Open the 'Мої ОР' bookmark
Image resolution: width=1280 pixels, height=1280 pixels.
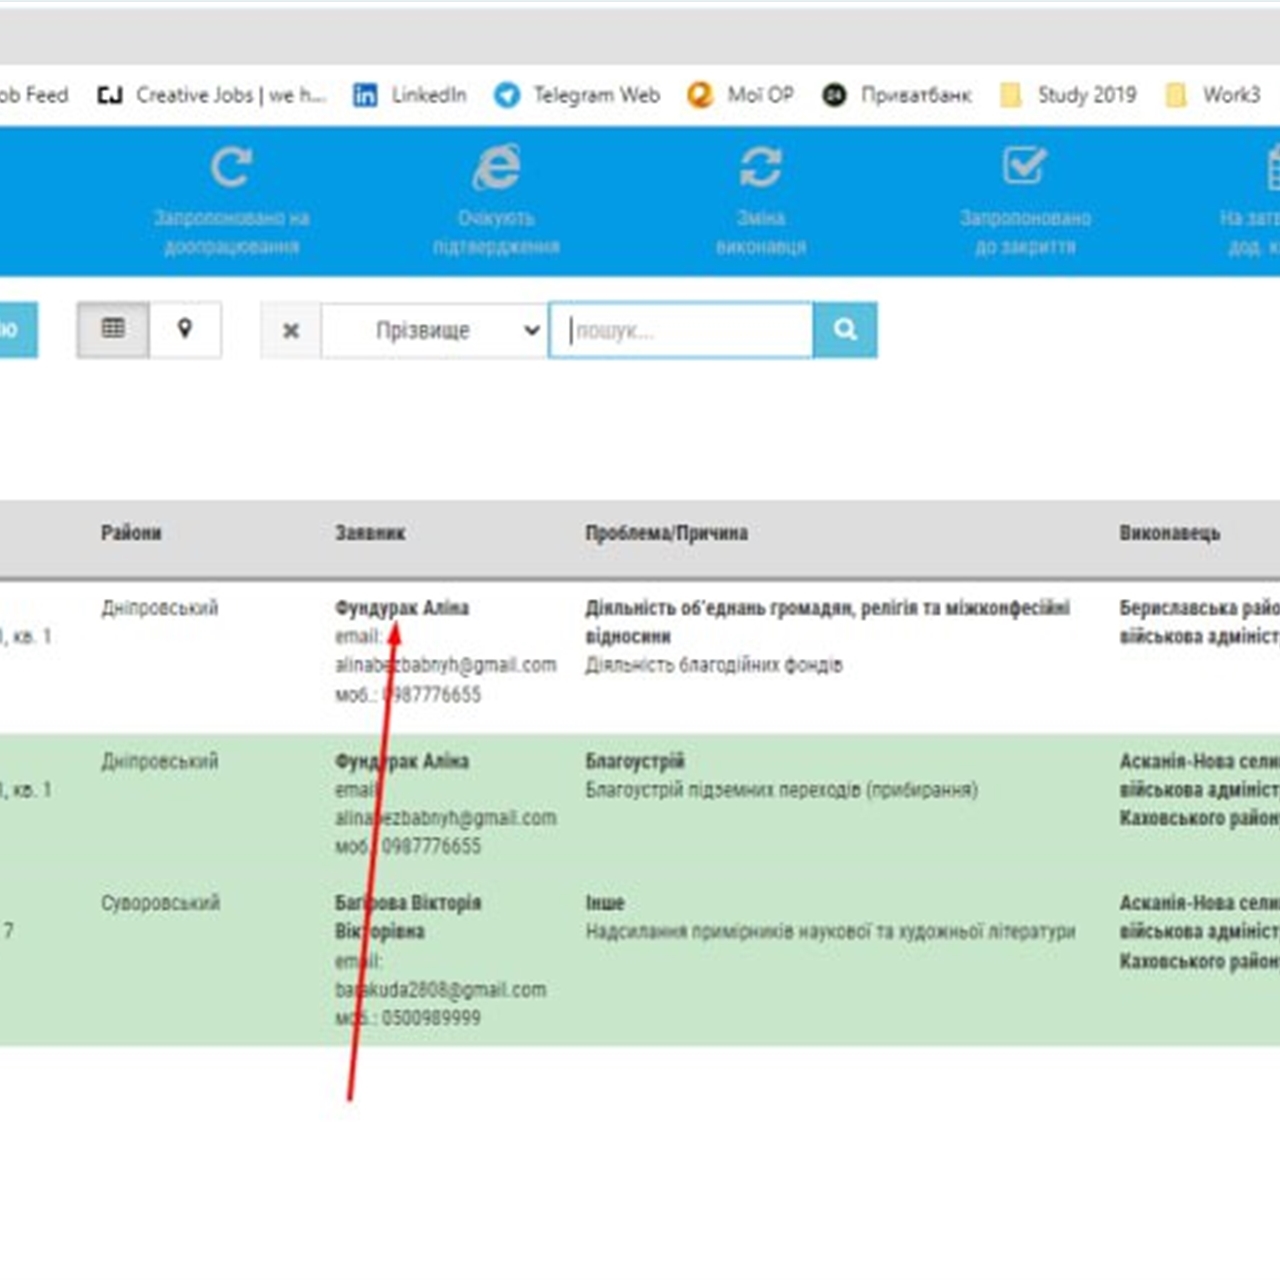tap(741, 95)
